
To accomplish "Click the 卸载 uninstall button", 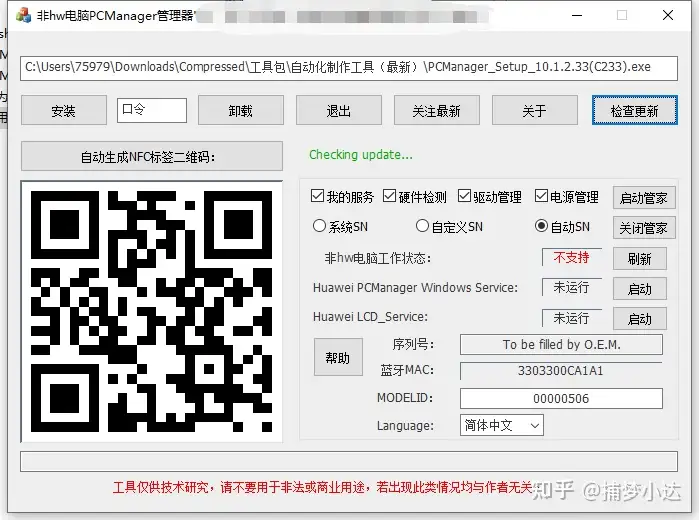I will pyautogui.click(x=241, y=110).
